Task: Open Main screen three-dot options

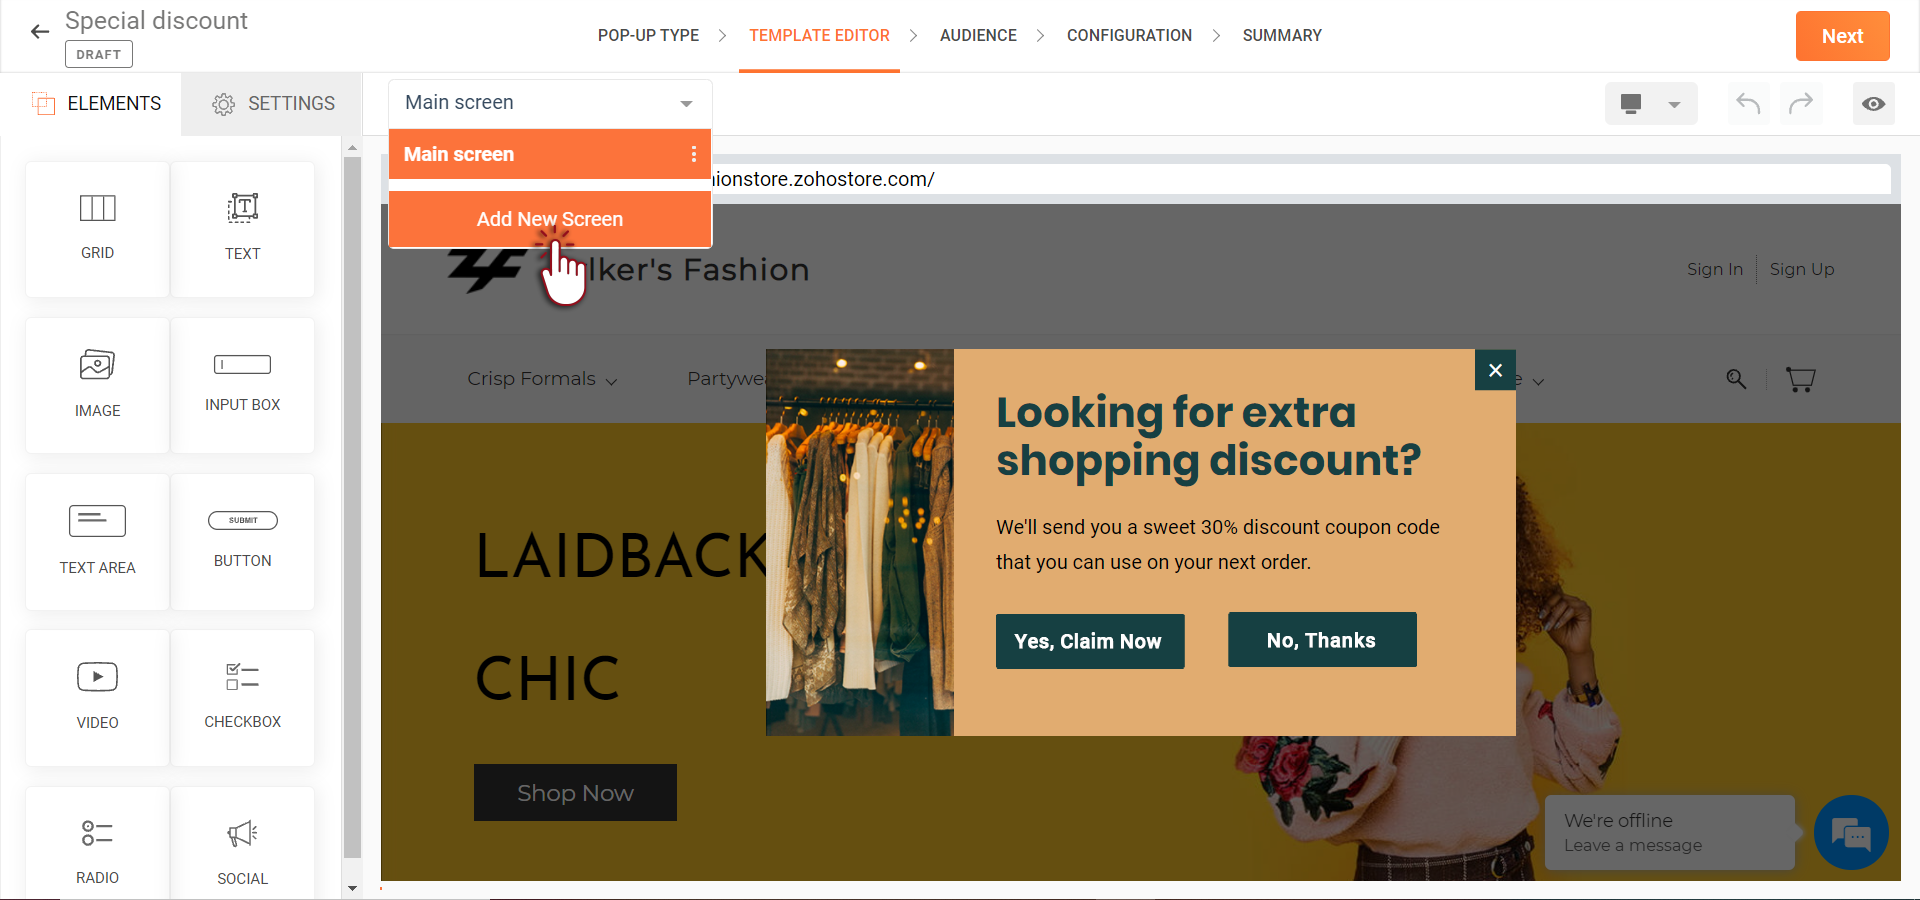Action: [694, 154]
